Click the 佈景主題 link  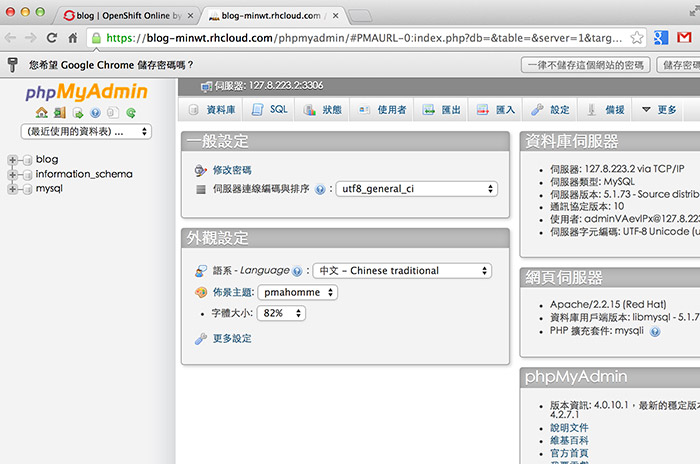(x=233, y=292)
